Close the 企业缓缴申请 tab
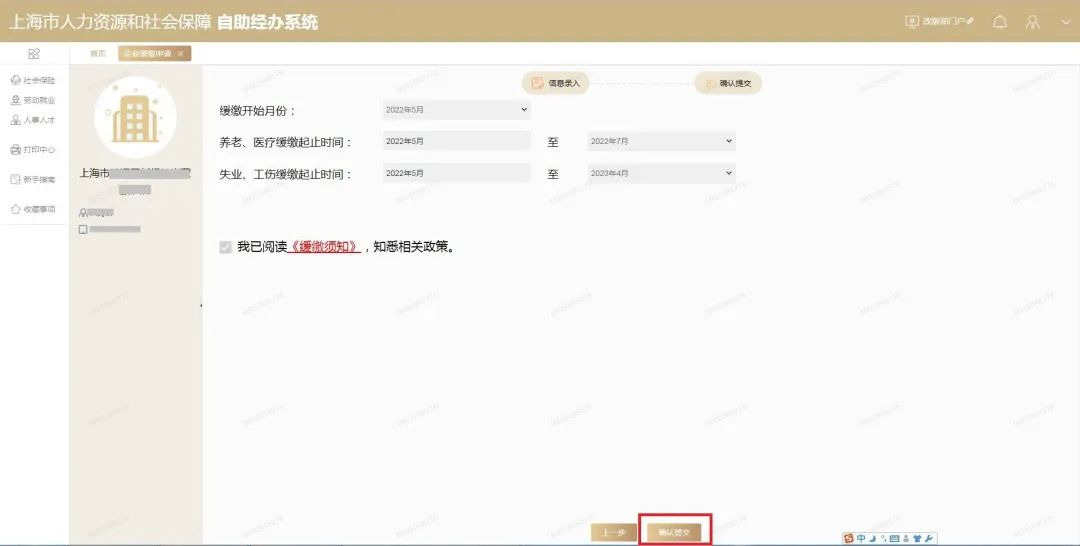The height and width of the screenshot is (546, 1080). coord(180,54)
